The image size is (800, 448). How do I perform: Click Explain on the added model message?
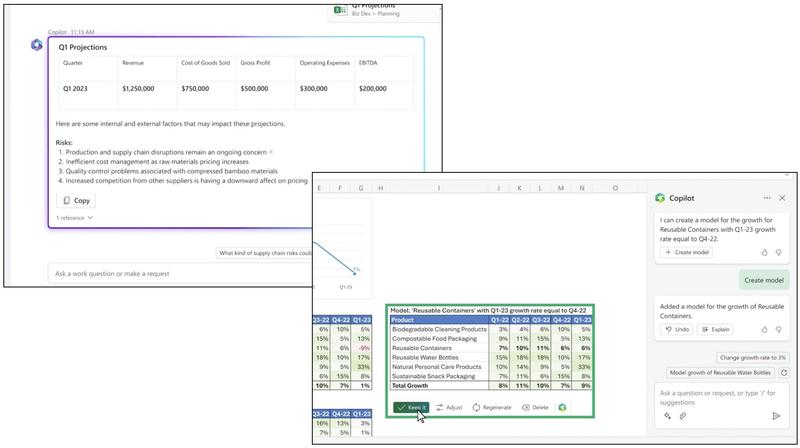pos(715,330)
